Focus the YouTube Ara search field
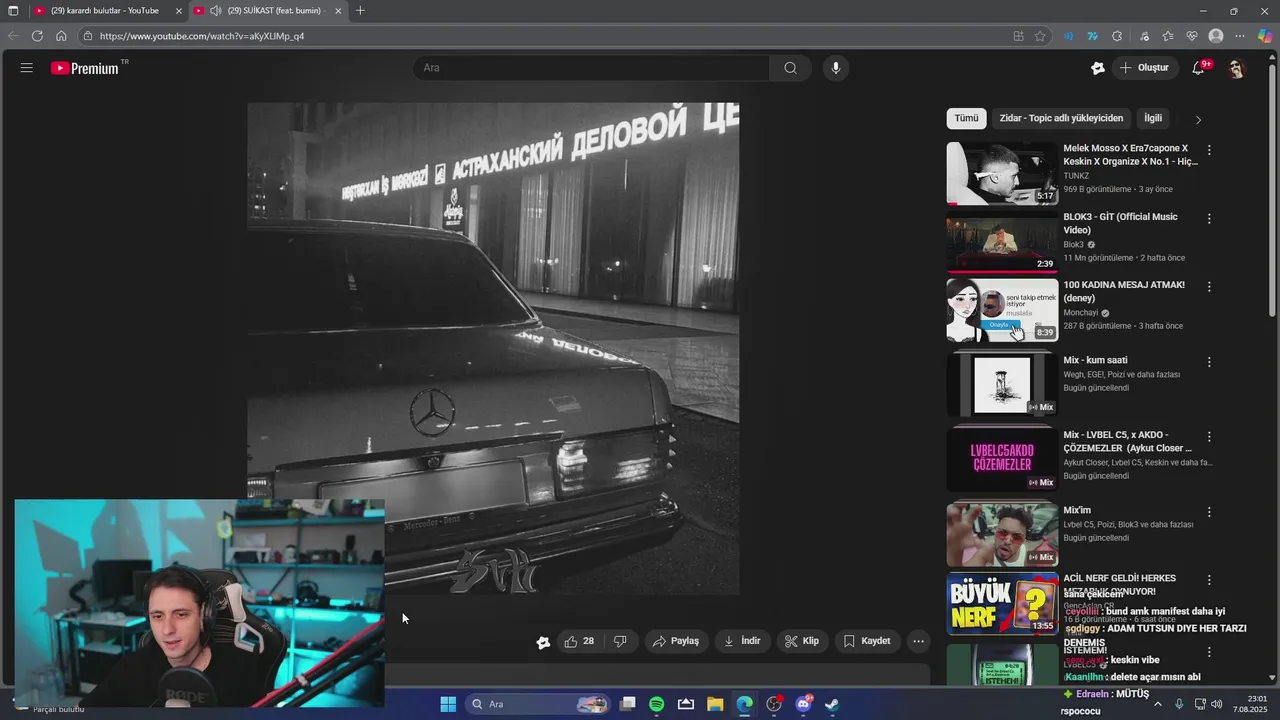 tap(592, 68)
